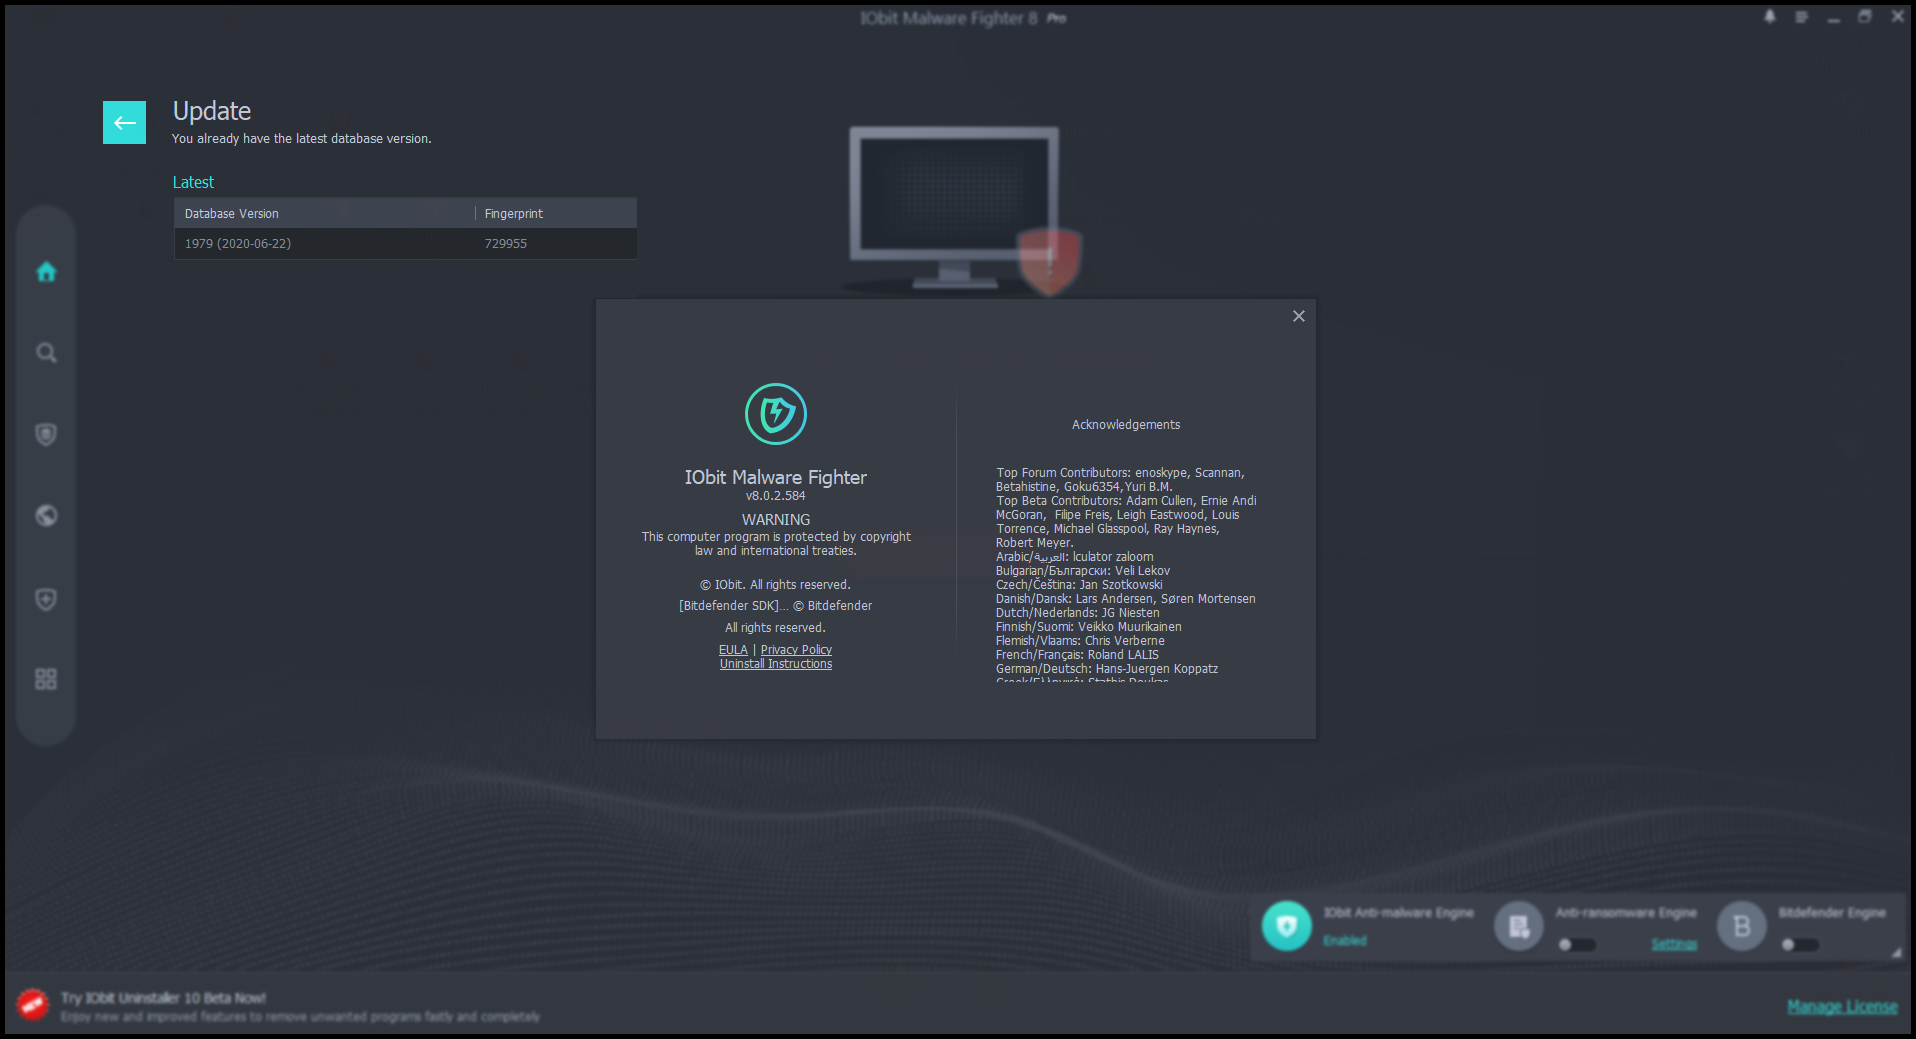1916x1039 pixels.
Task: Click the 'Latest' section label
Action: [x=193, y=182]
